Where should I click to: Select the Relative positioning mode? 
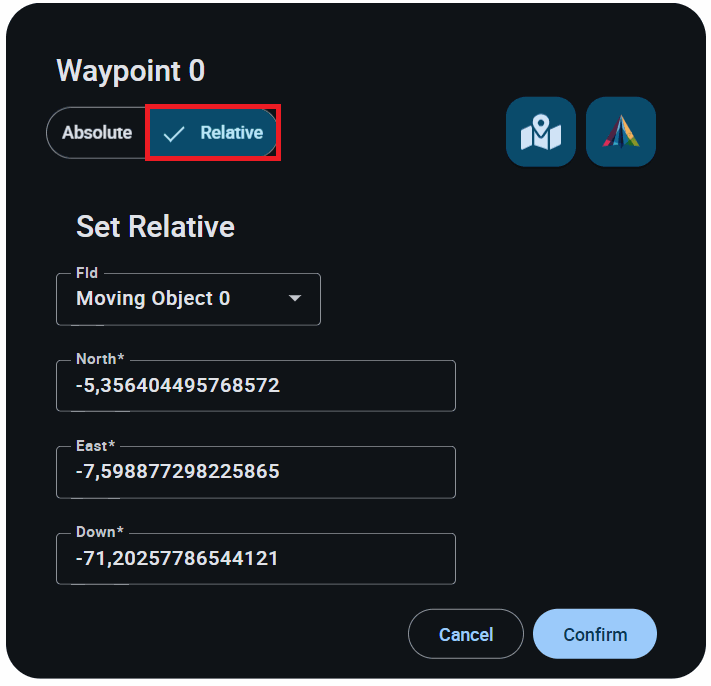coord(231,133)
